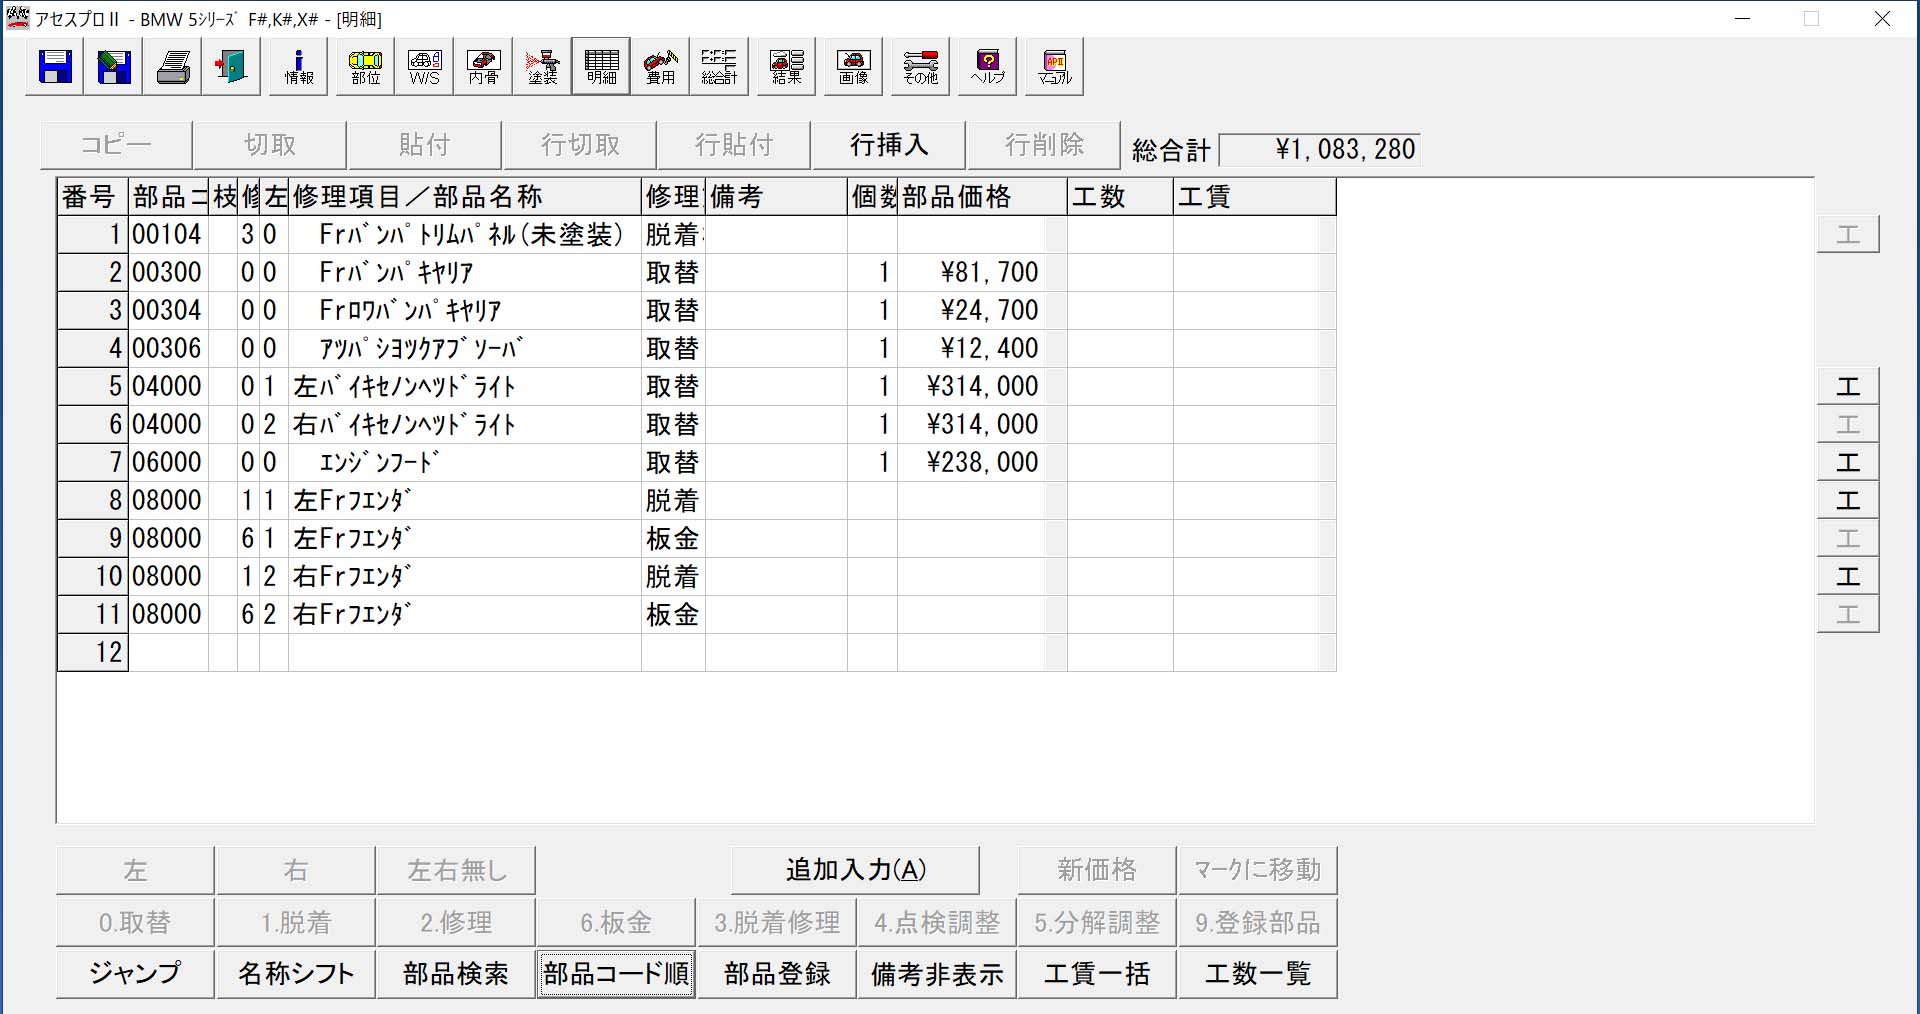
Task: Toggle 備考非表示 to hide remarks
Action: [937, 974]
